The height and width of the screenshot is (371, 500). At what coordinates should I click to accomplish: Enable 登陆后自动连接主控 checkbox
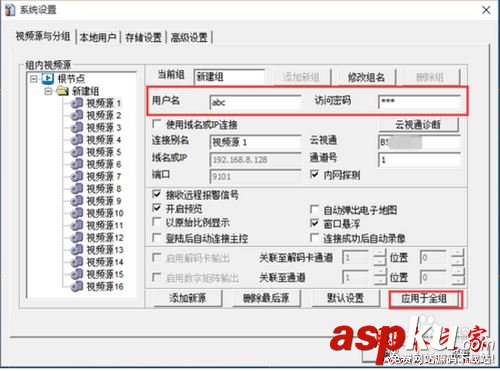pos(156,237)
